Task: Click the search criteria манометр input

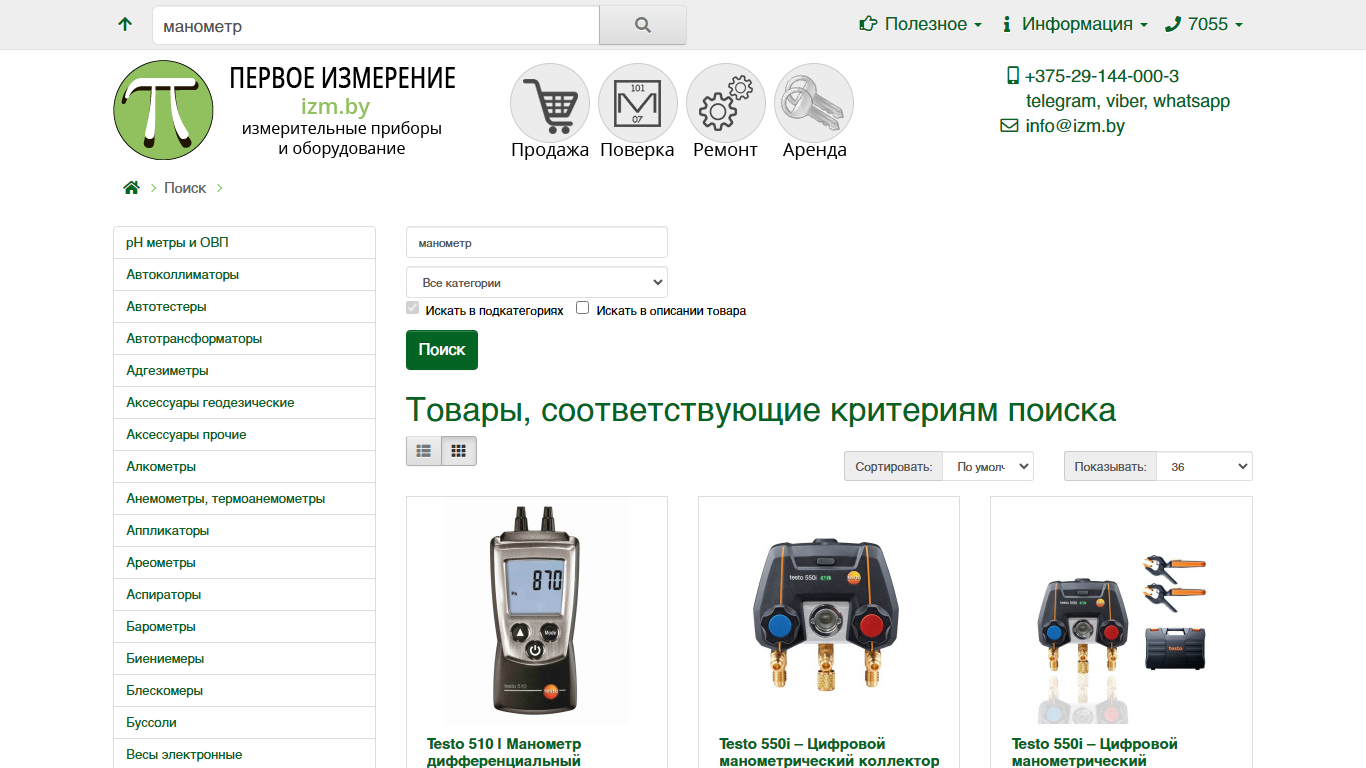Action: point(537,242)
